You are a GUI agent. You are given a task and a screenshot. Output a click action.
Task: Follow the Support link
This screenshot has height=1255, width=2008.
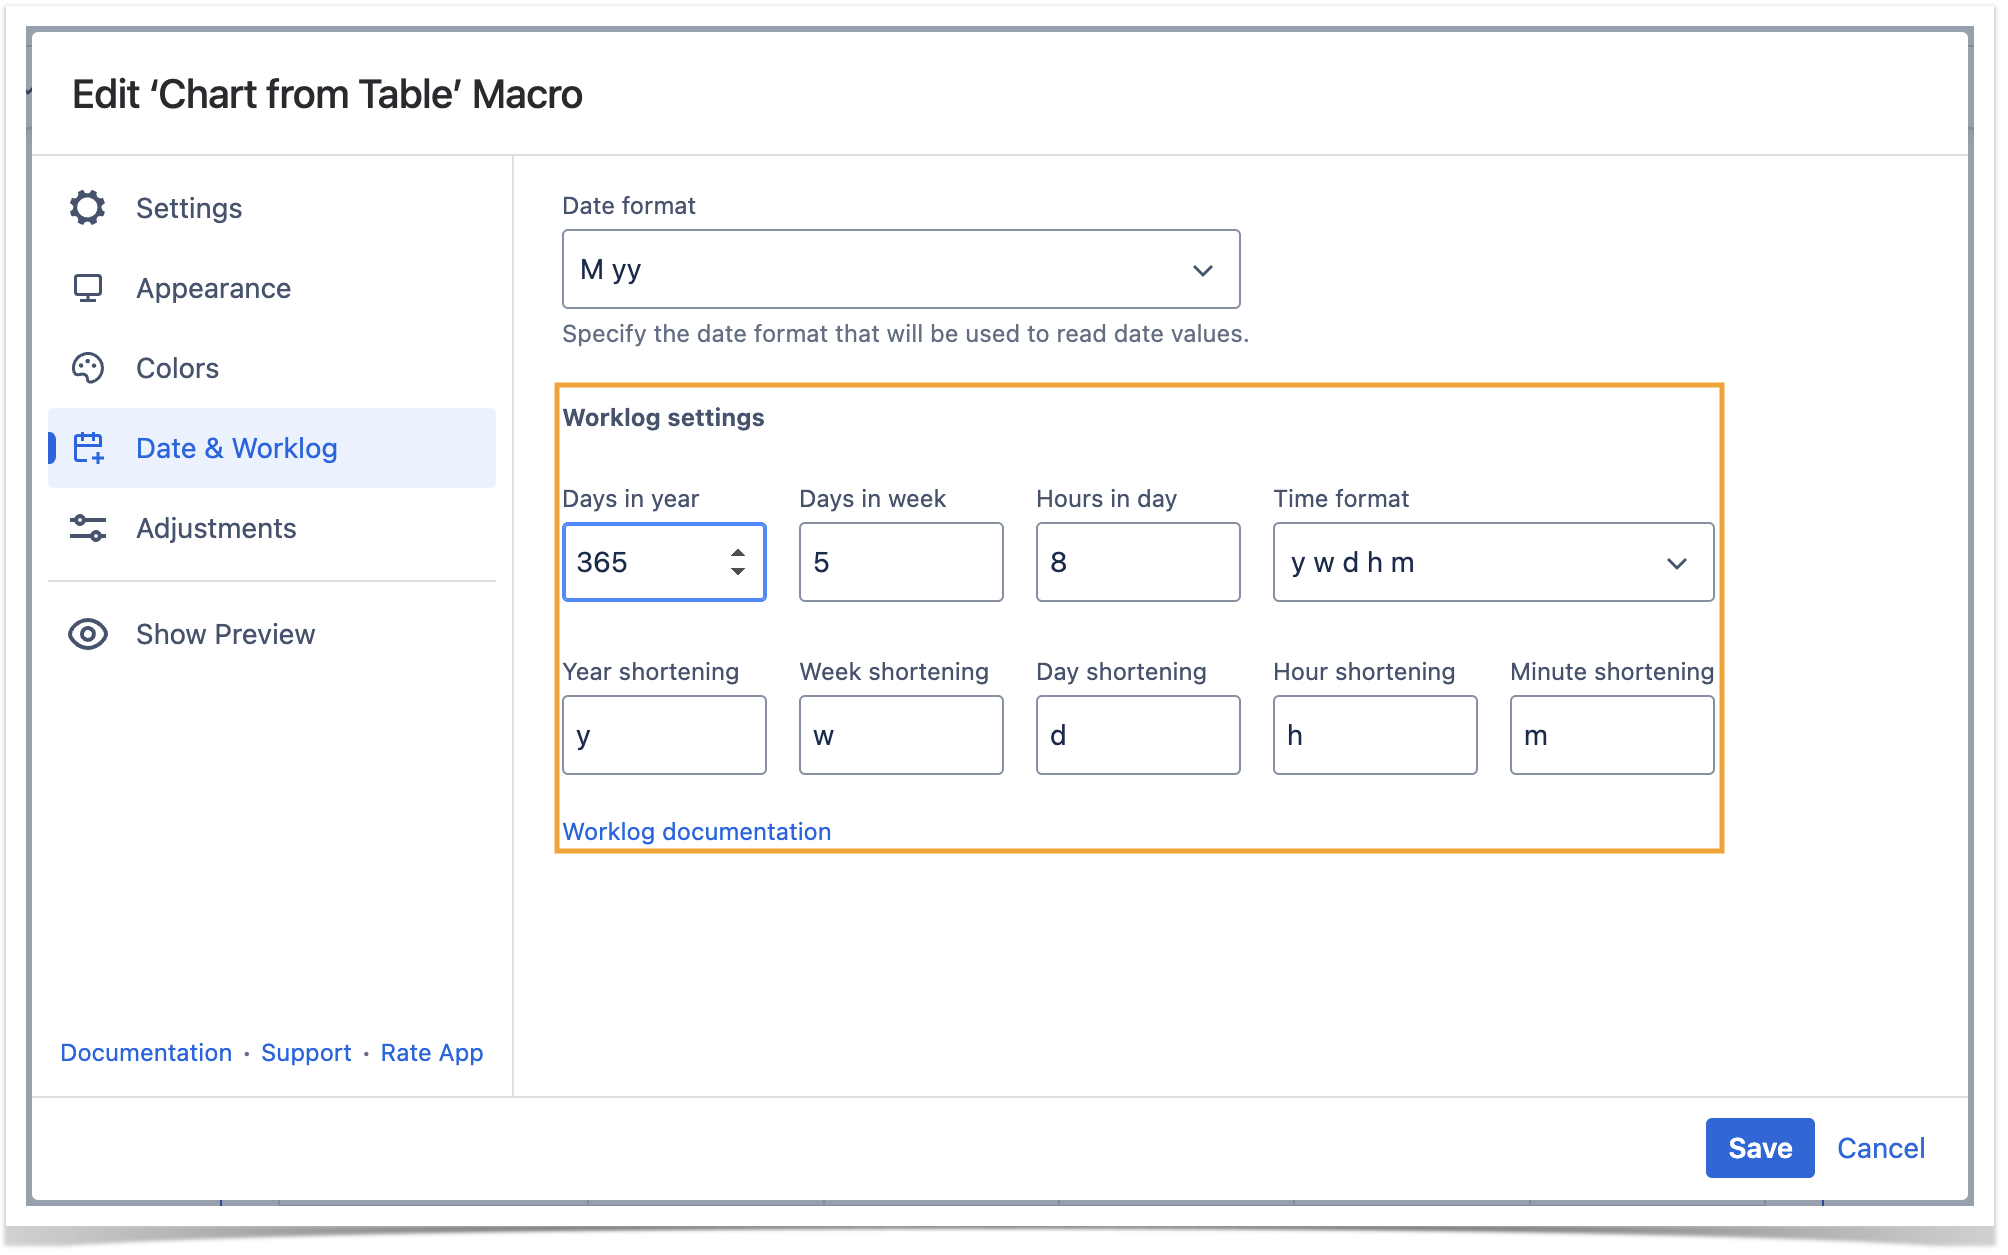(x=306, y=1052)
